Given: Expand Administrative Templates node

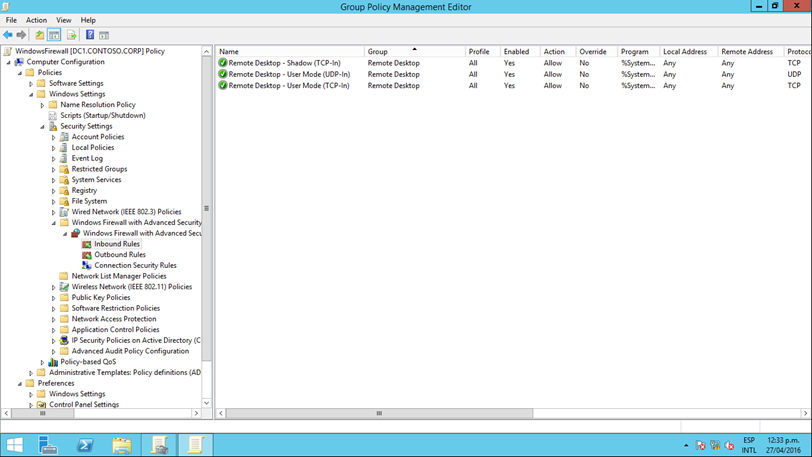Looking at the screenshot, I should coord(31,373).
